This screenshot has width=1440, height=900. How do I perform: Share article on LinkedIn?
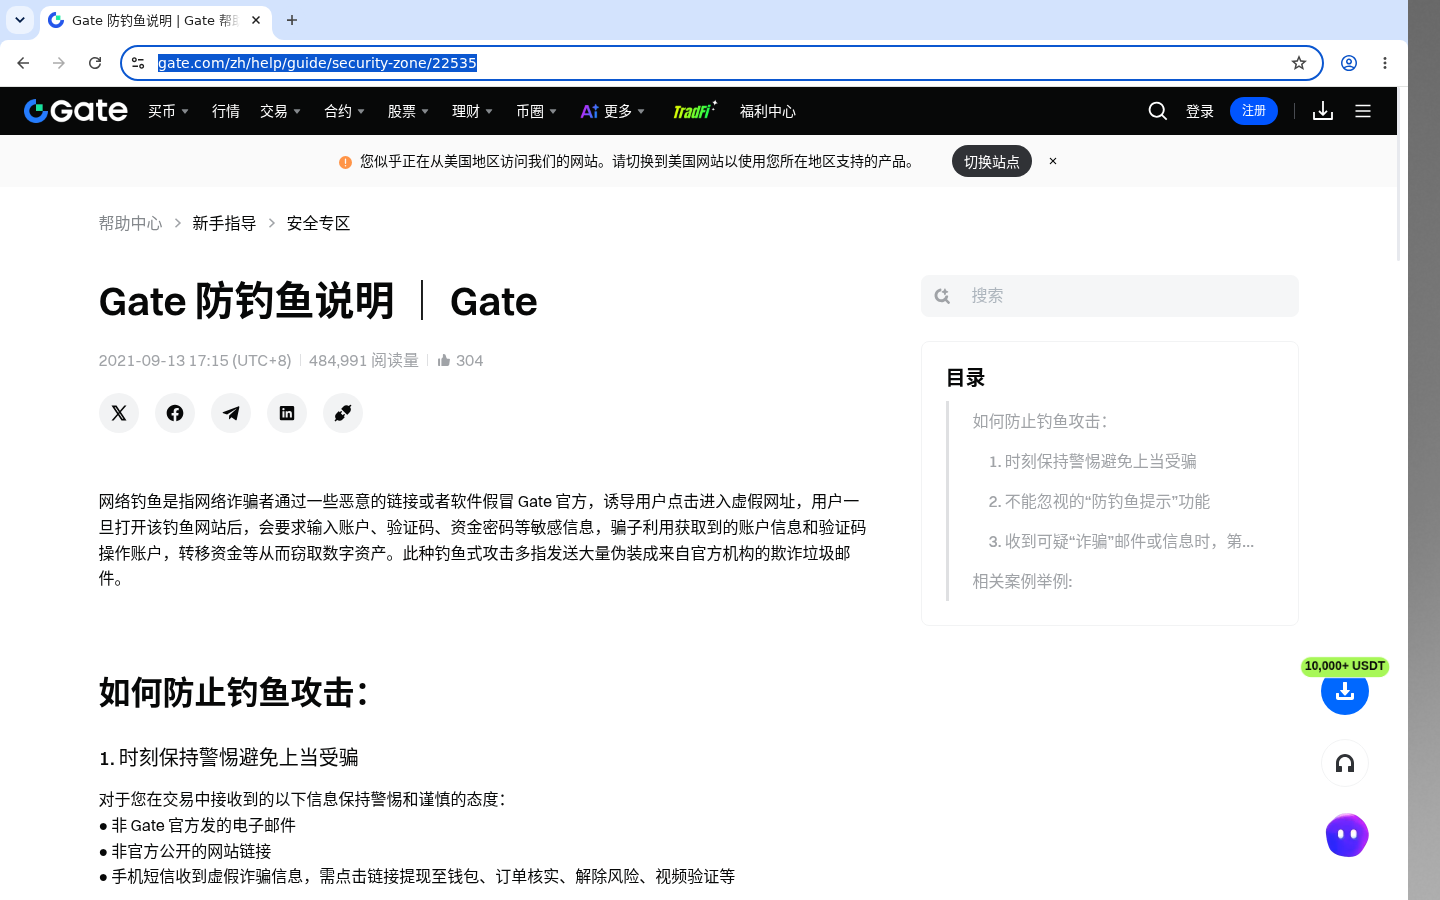tap(287, 413)
